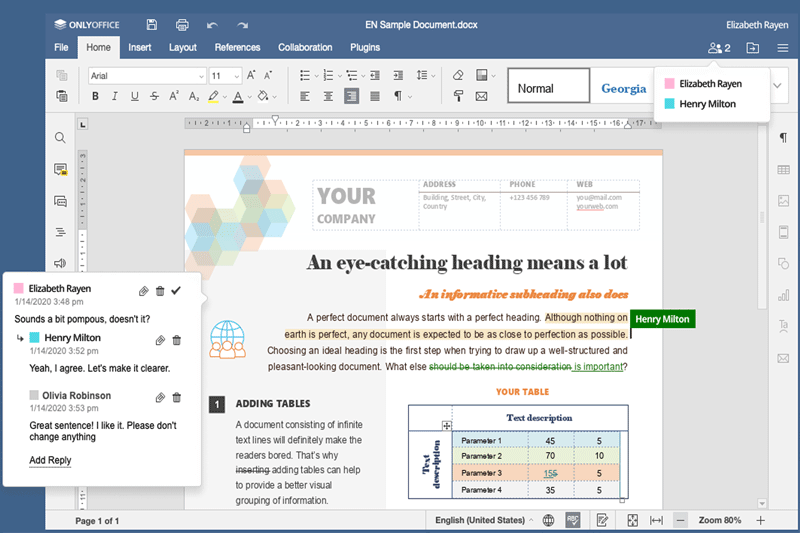Apply the Normal paragraph style
800x533 pixels.
547,88
